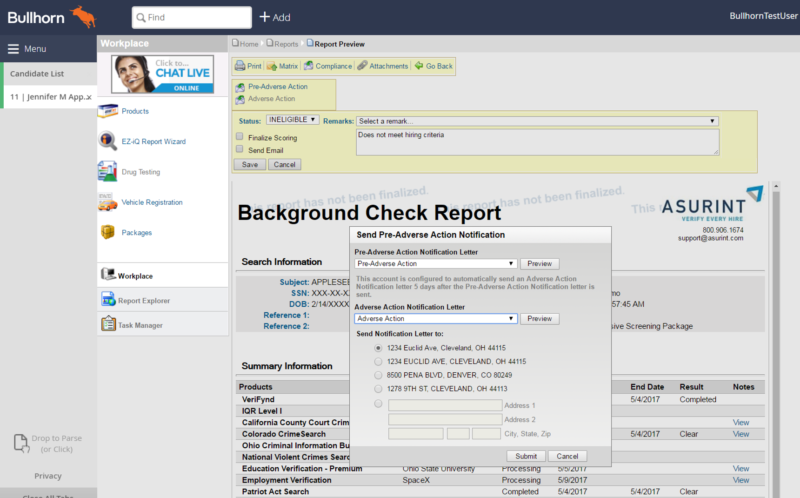Click the Find search field
Screen dimensions: 800x498
[x=192, y=17]
